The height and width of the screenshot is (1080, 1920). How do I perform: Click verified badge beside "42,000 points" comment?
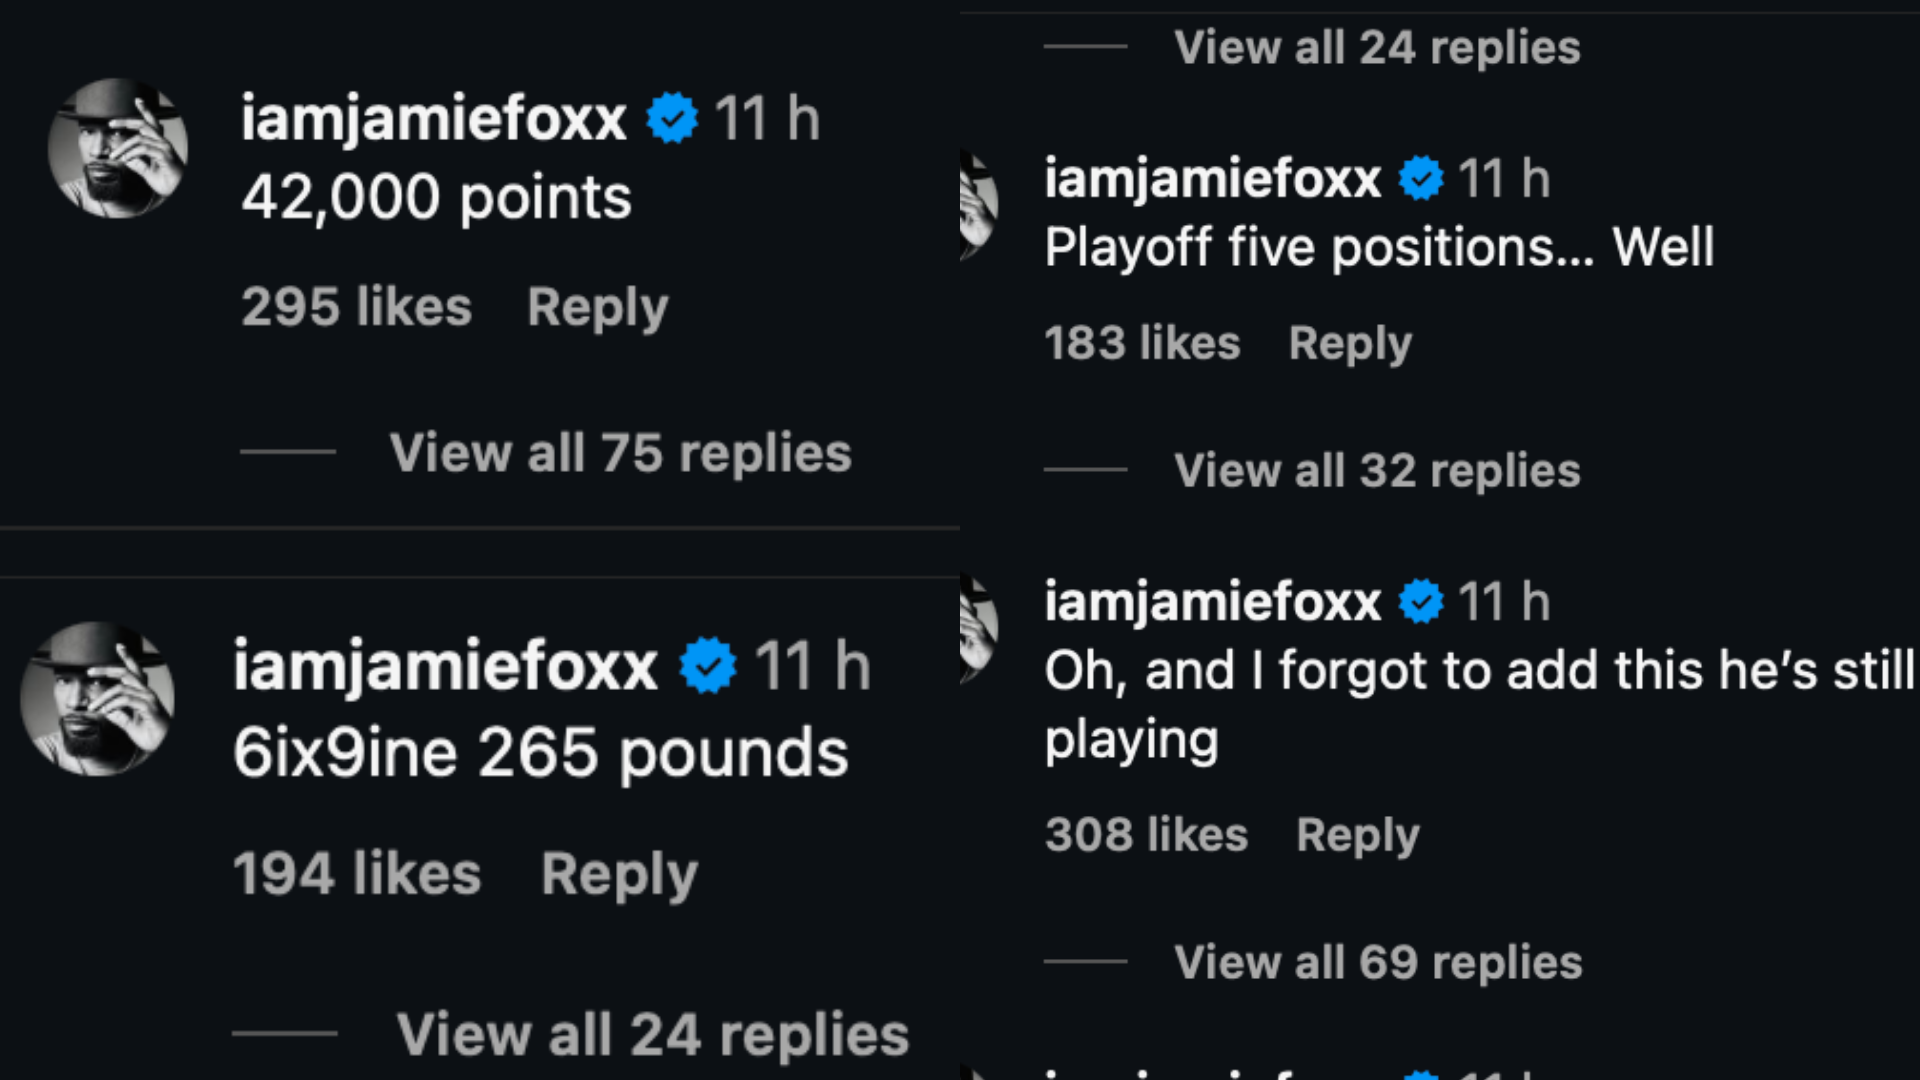(x=672, y=119)
